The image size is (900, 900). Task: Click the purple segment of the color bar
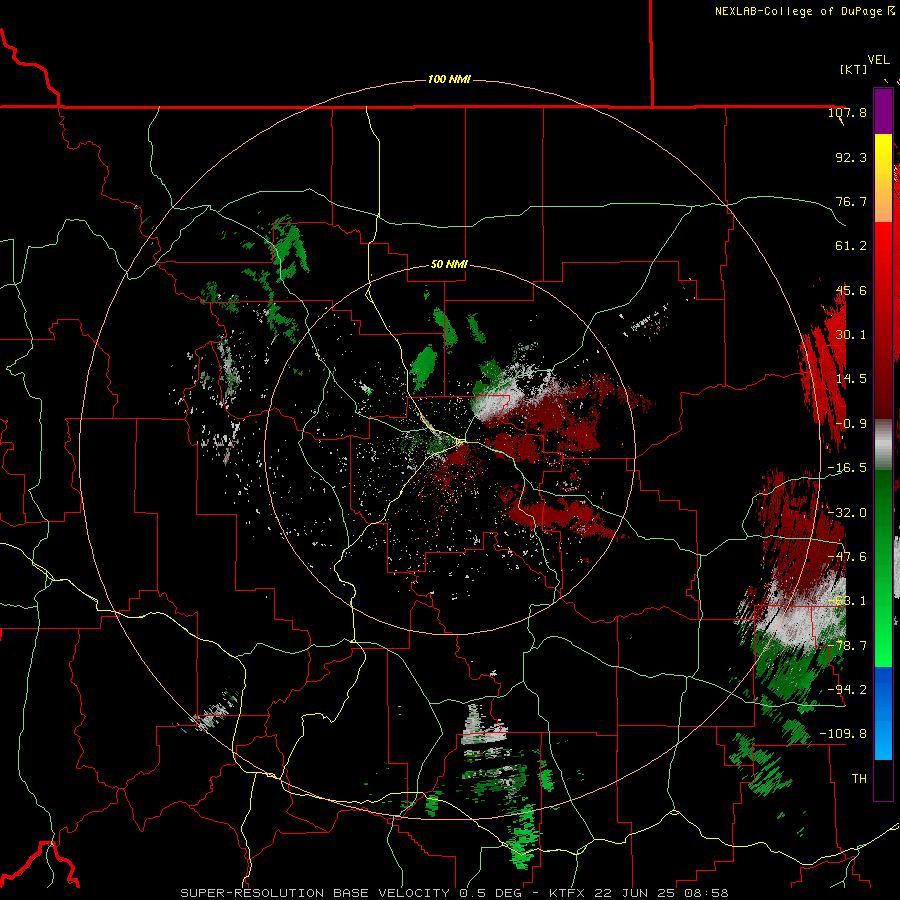[x=883, y=112]
